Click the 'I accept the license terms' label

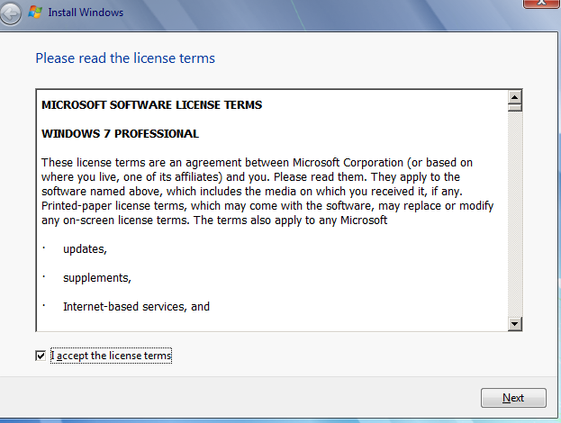(x=111, y=356)
